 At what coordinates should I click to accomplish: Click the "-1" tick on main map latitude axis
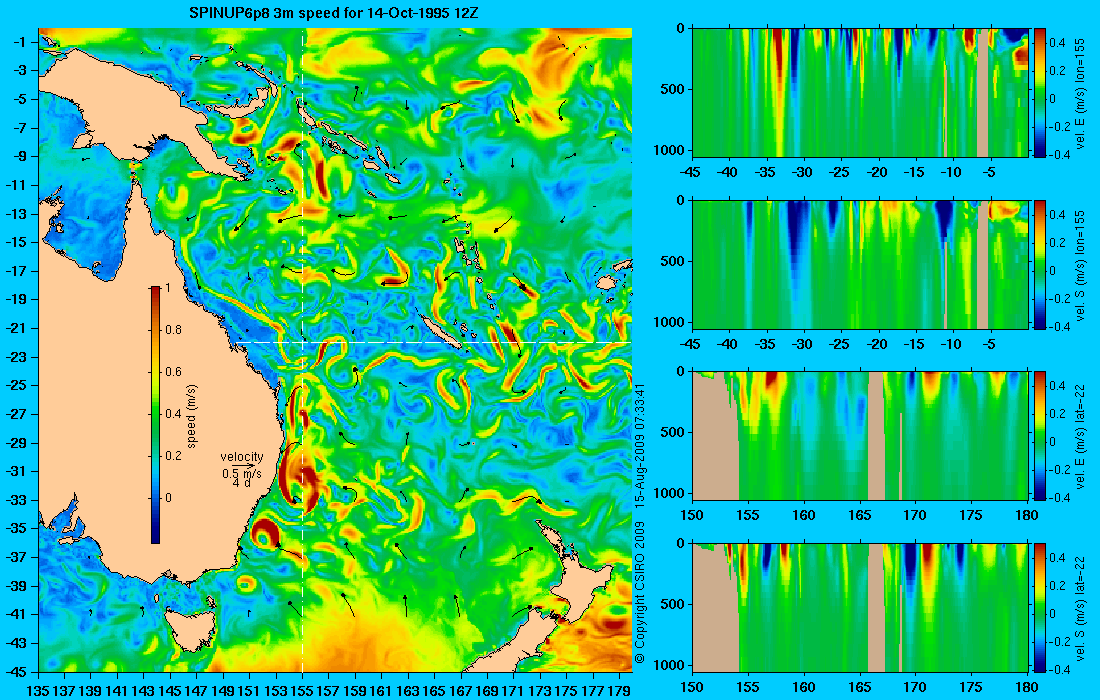21,42
